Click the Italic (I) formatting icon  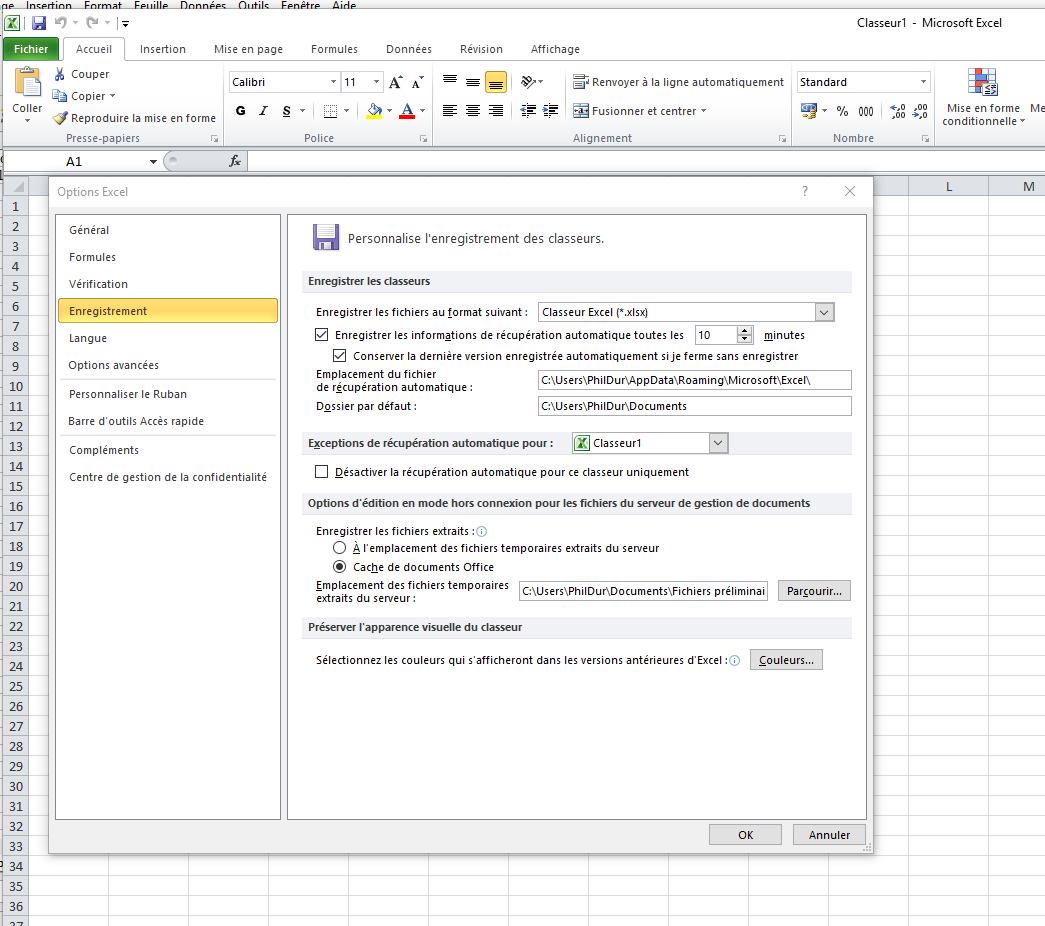(x=264, y=111)
